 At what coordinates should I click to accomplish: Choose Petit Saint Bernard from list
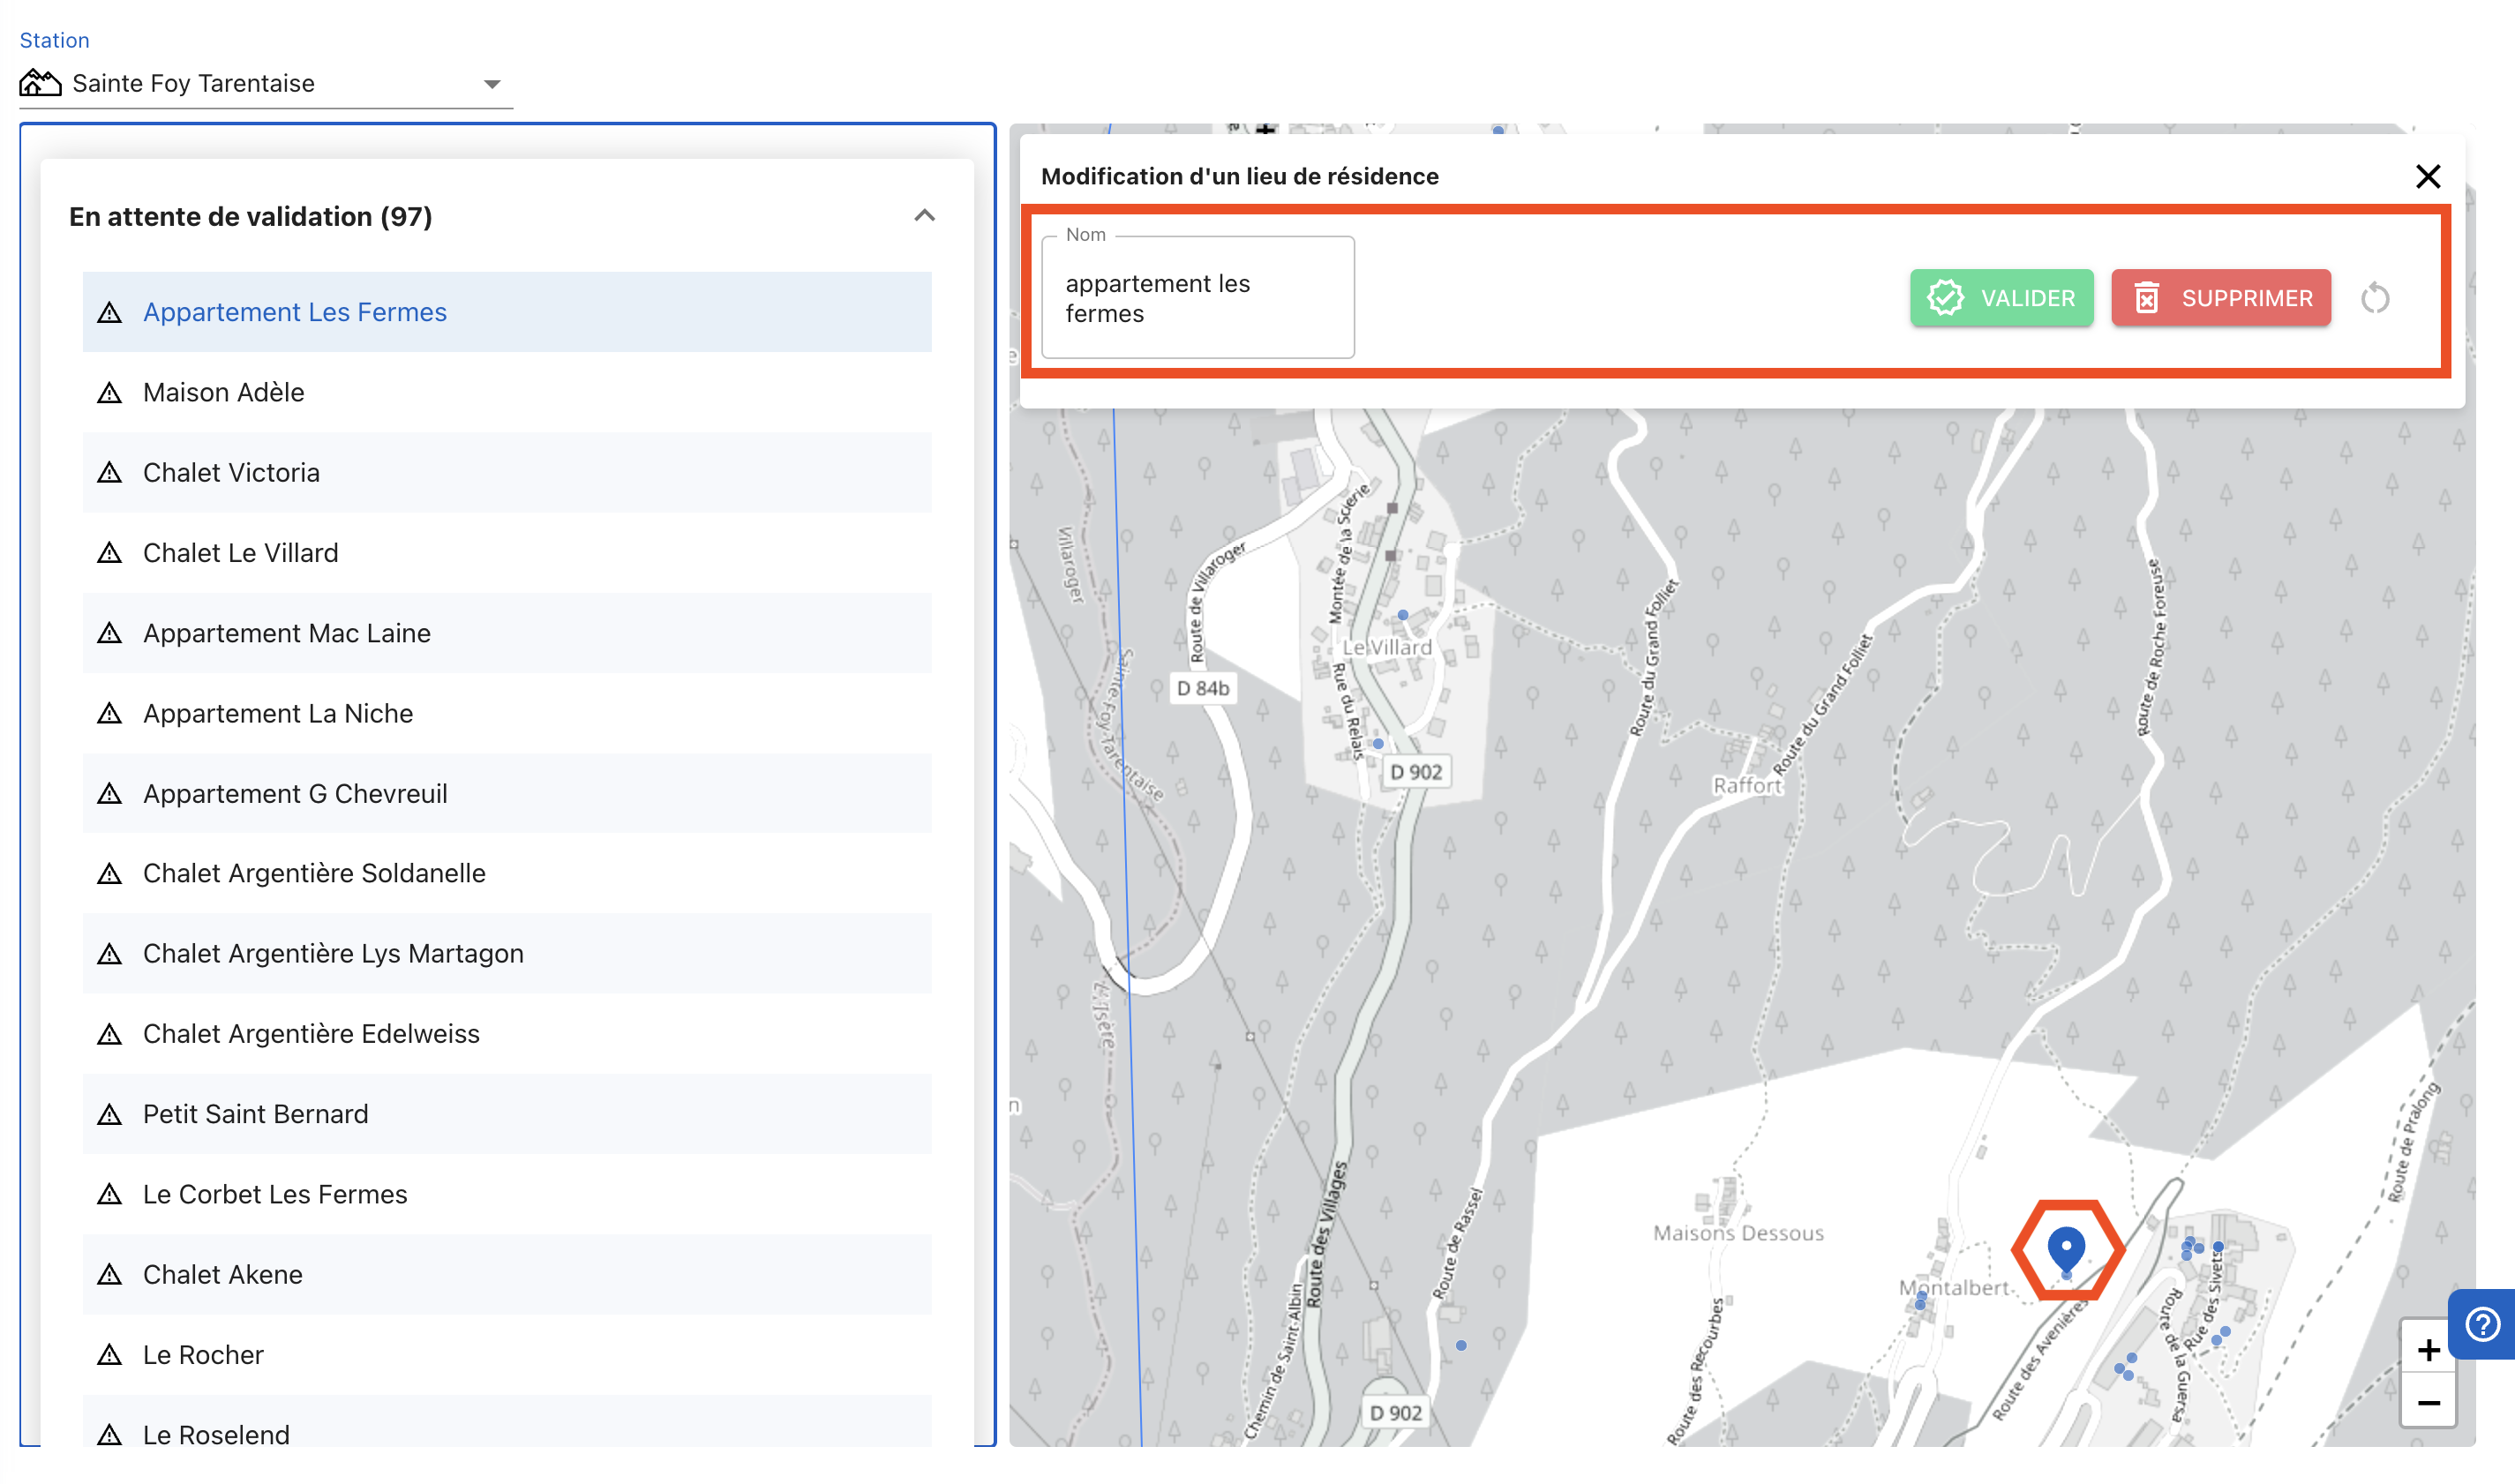click(x=255, y=1114)
